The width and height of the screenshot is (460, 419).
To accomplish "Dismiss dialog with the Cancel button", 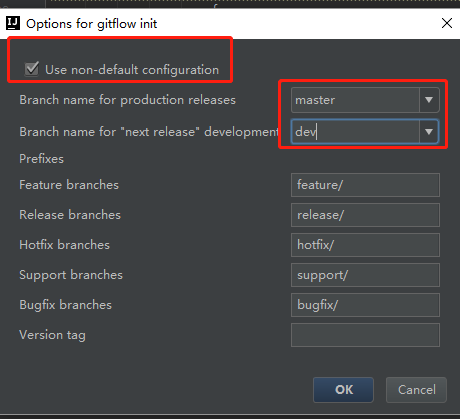I will coord(416,390).
